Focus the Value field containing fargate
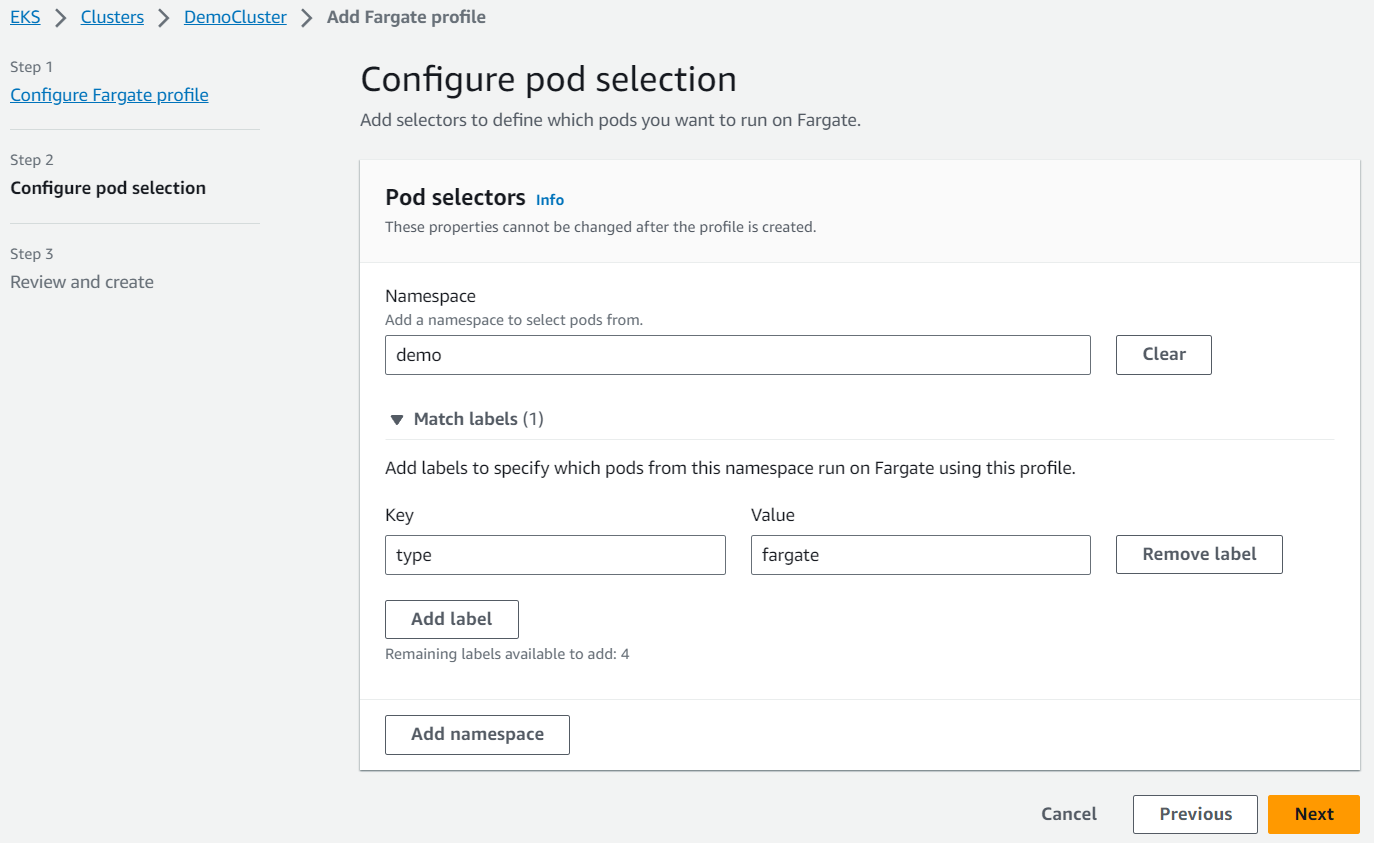Image resolution: width=1374 pixels, height=843 pixels. [920, 555]
